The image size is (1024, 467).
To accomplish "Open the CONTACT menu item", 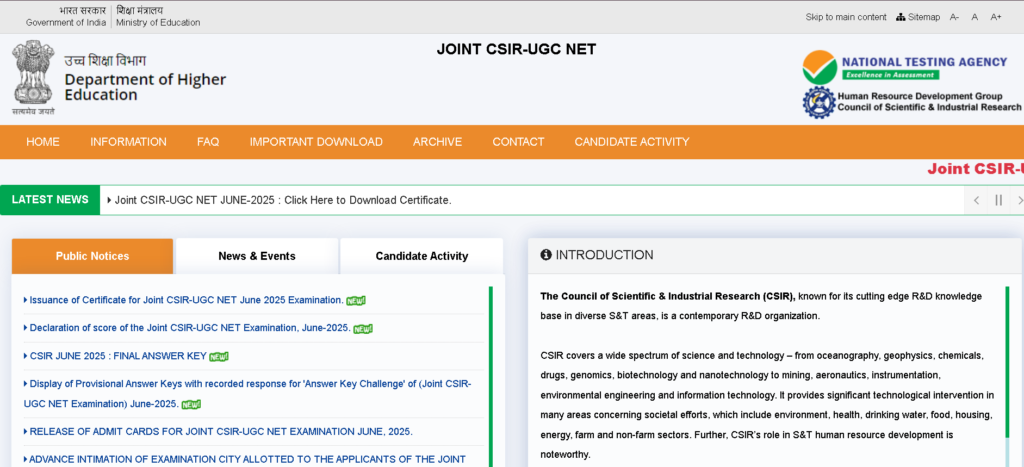I will click(x=518, y=142).
